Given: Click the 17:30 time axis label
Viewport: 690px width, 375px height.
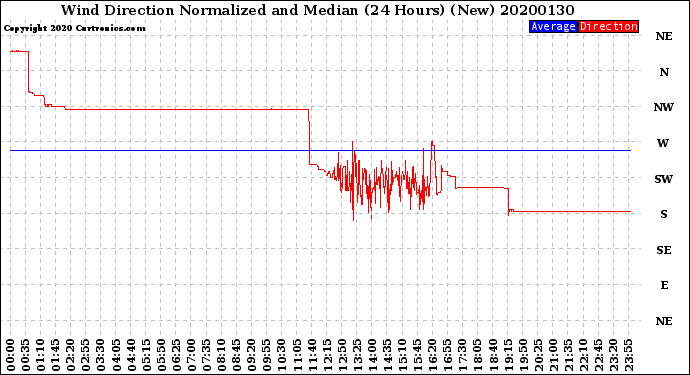Looking at the screenshot, I should (462, 355).
